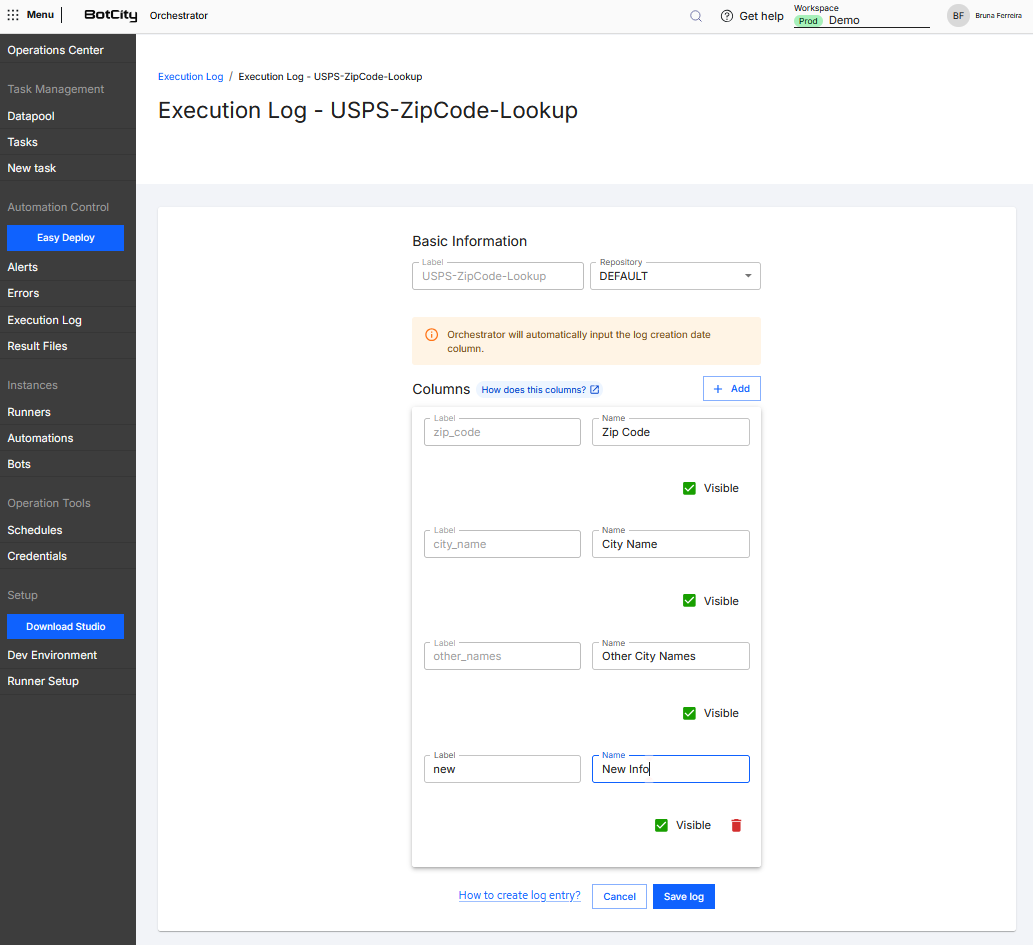Click the Download Studio button

point(65,627)
